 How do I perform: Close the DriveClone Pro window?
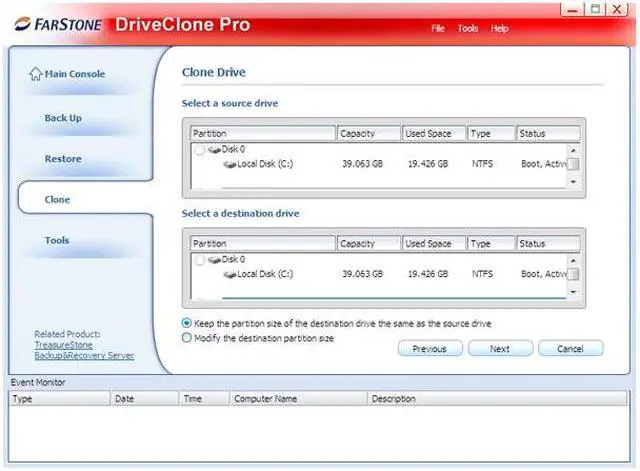(x=617, y=9)
